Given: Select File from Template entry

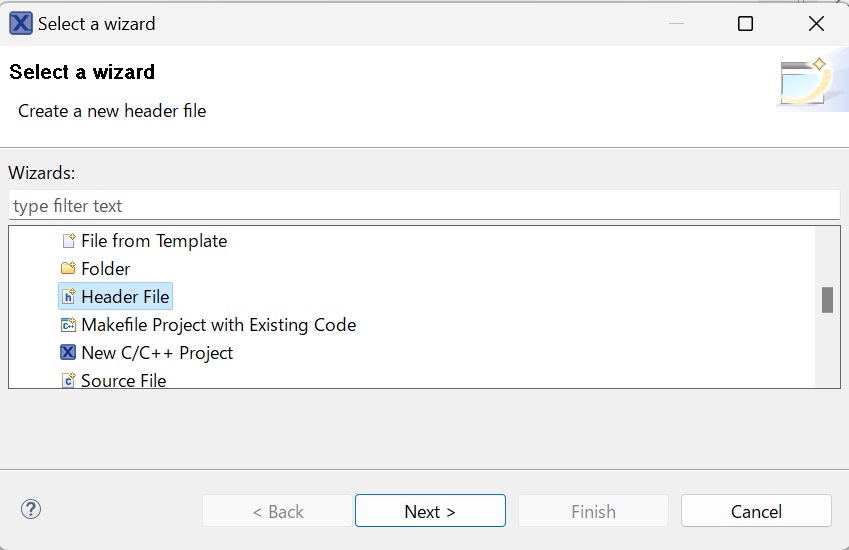Looking at the screenshot, I should click(x=154, y=241).
